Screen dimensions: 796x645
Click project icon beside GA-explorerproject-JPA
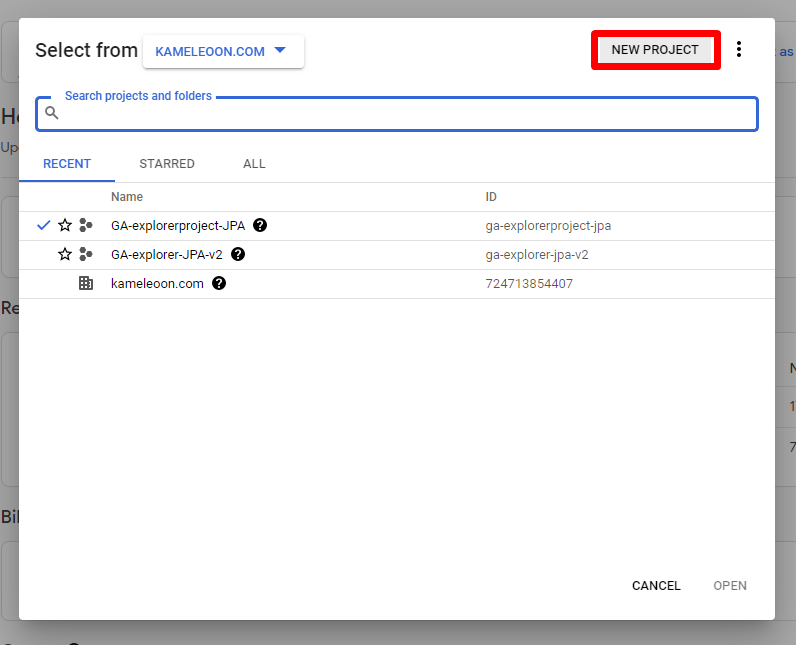click(x=86, y=225)
